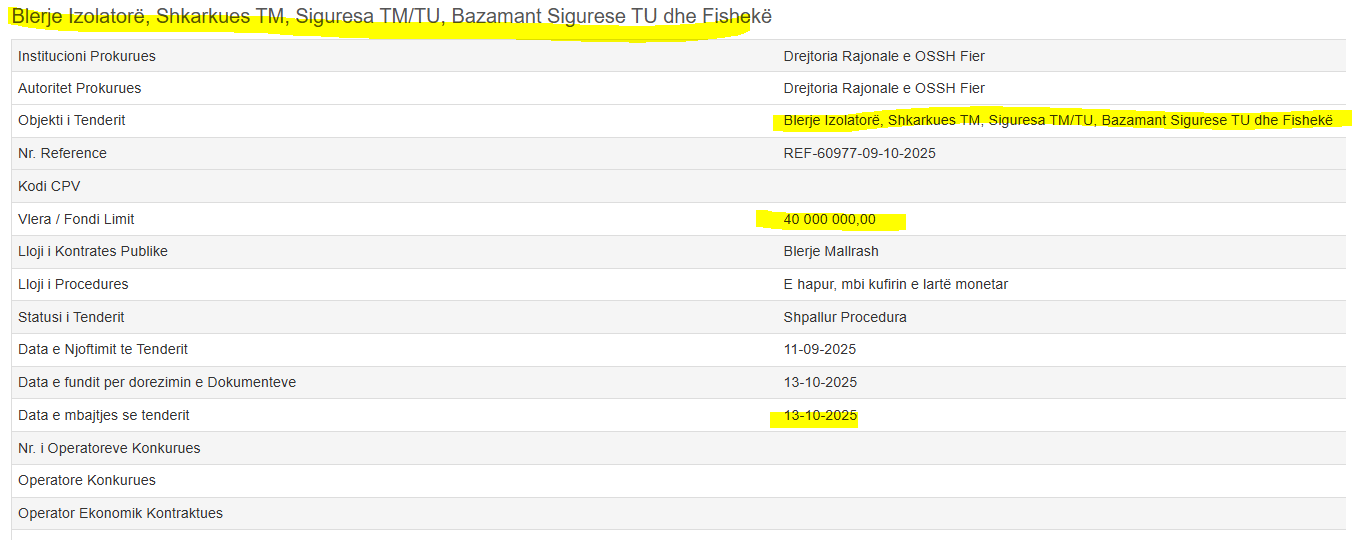Click the page heading starting with Blerje Izolatorë
This screenshot has height=540, width=1352.
(x=390, y=17)
